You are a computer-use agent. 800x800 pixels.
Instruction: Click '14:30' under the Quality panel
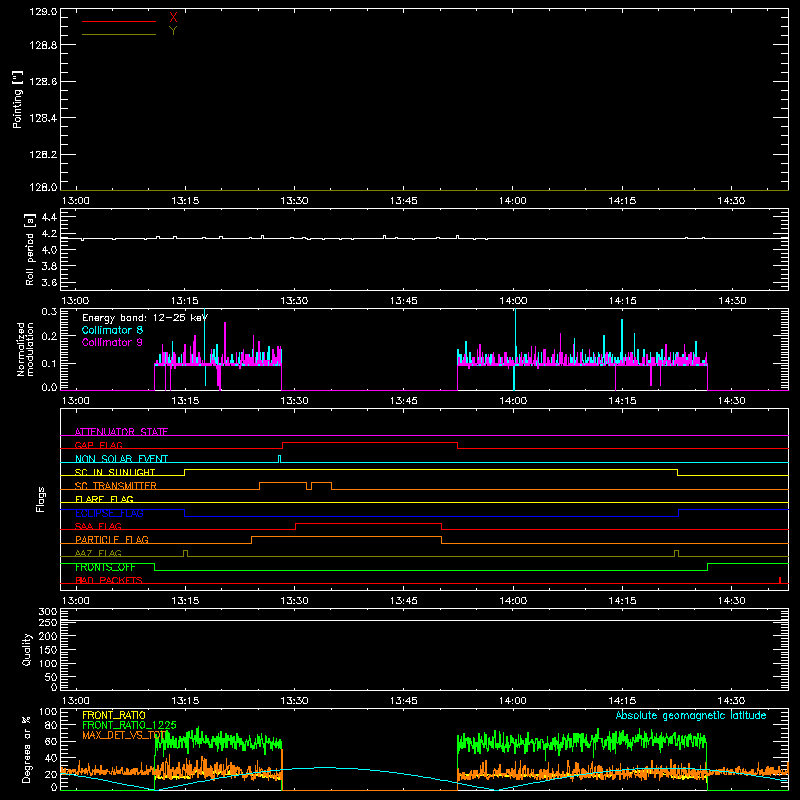732,701
